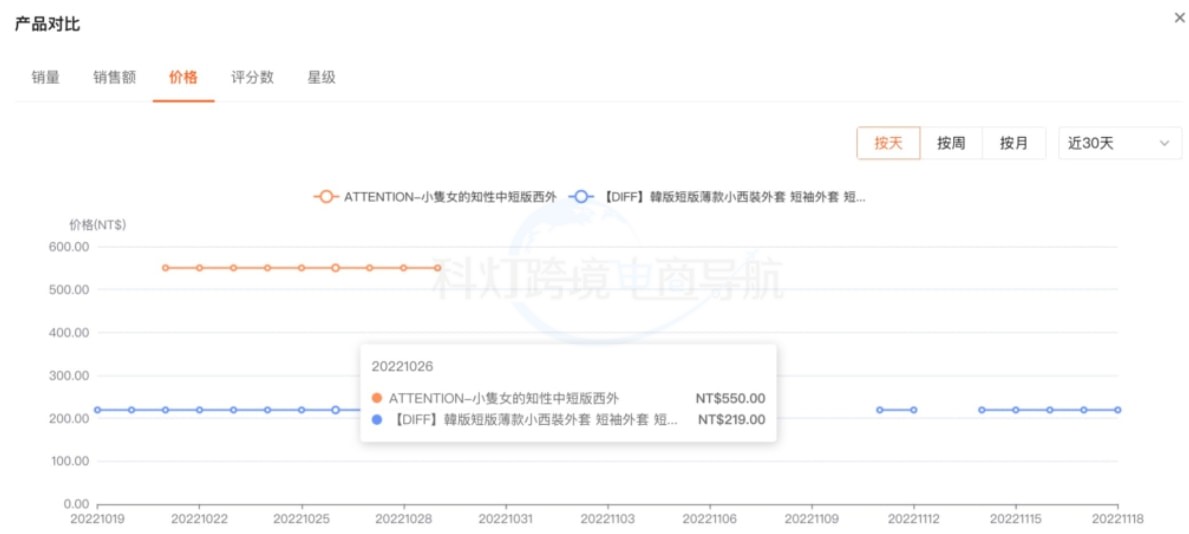This screenshot has width=1189, height=534.
Task: Open the 评分数 tab
Action: (x=253, y=77)
